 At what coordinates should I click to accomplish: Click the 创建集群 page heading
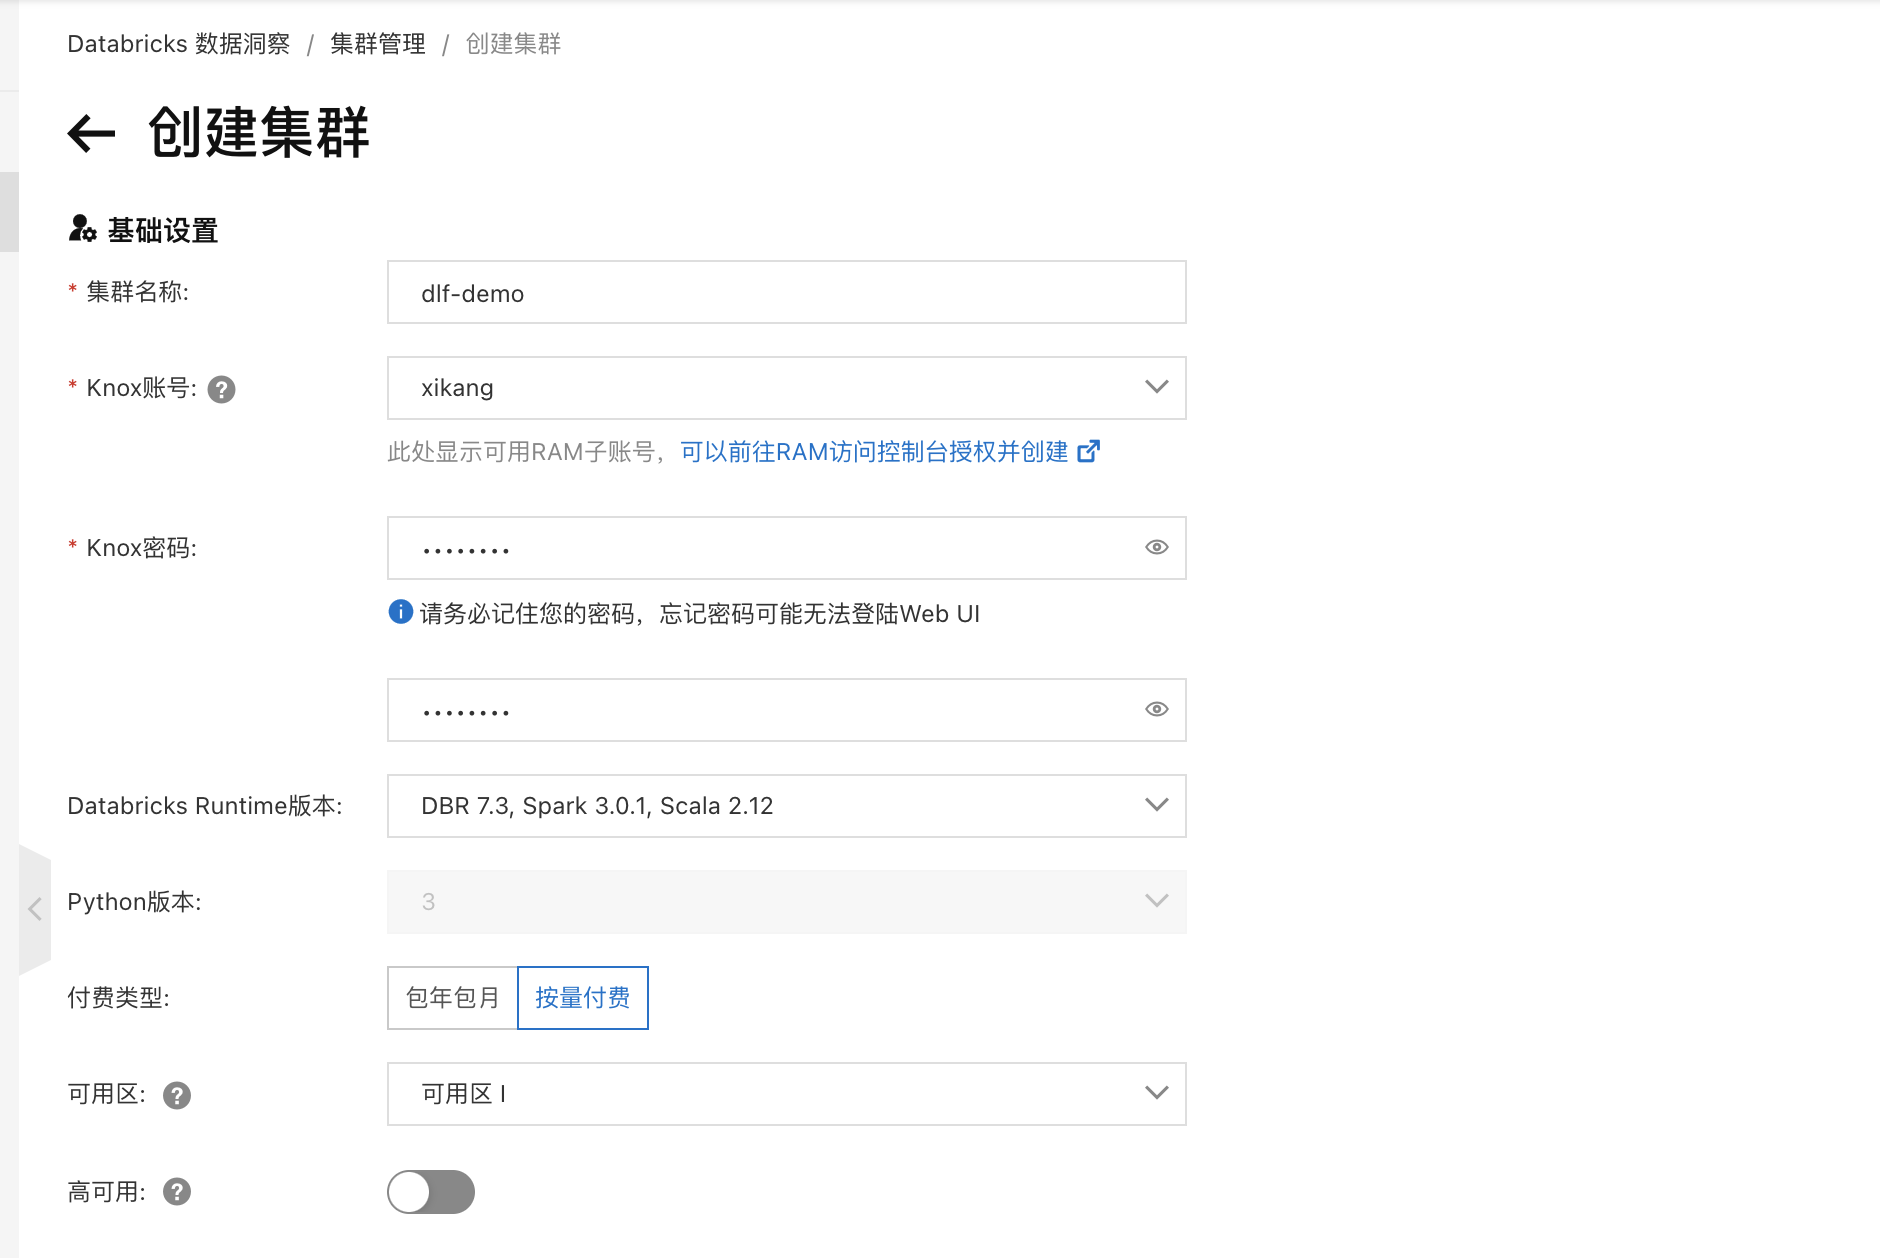pyautogui.click(x=259, y=133)
